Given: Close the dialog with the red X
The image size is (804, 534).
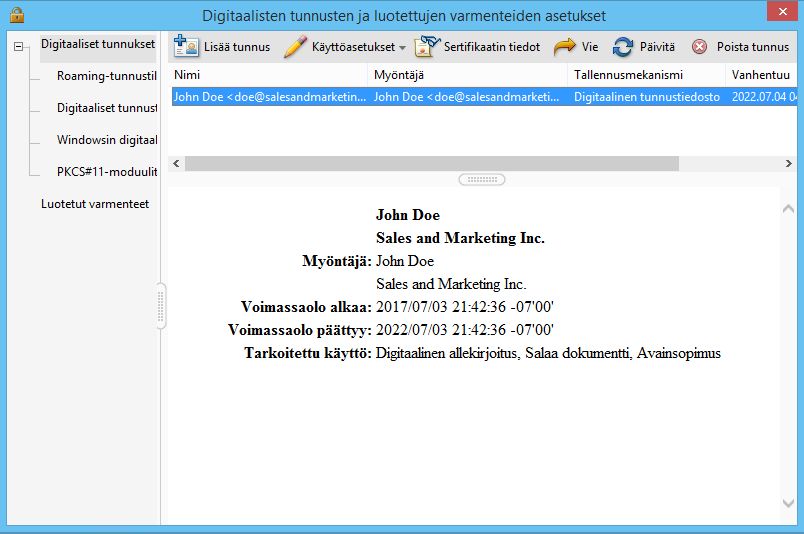Looking at the screenshot, I should [782, 11].
